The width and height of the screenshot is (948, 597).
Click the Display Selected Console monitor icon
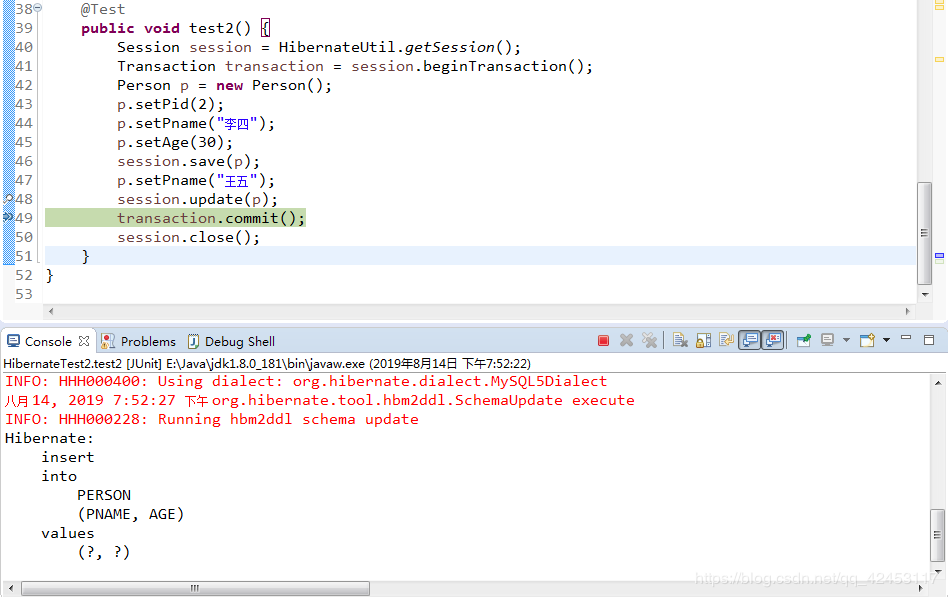click(828, 340)
